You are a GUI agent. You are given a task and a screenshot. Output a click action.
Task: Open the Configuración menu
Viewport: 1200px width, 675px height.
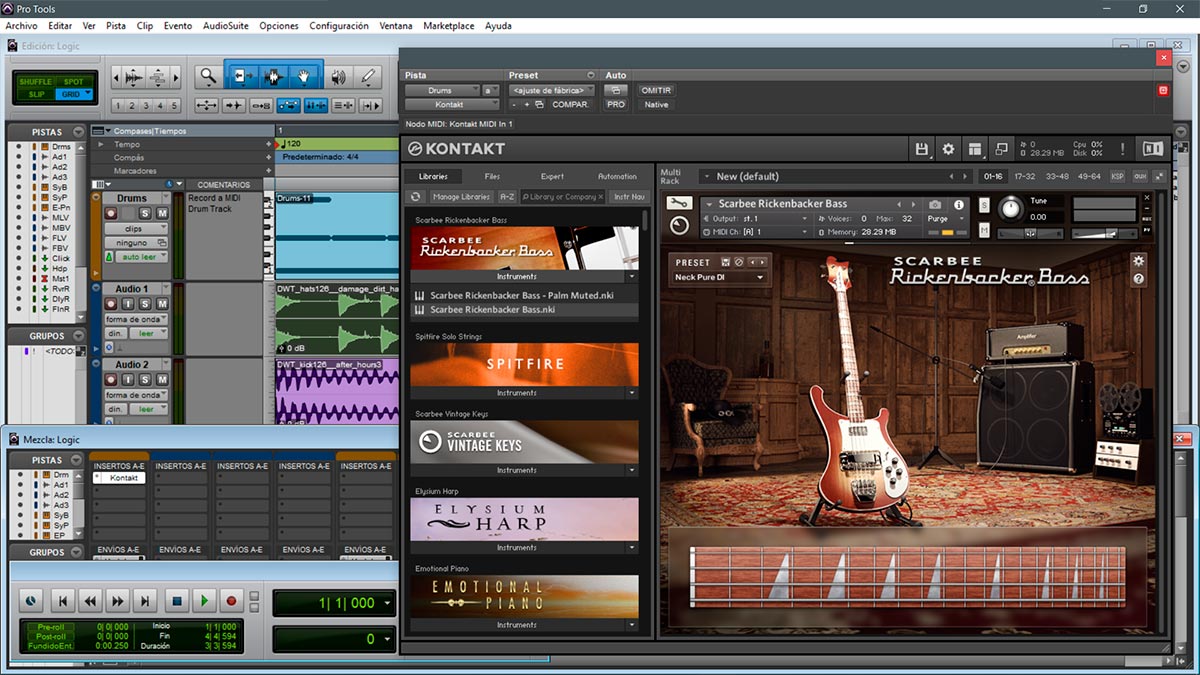tap(338, 26)
